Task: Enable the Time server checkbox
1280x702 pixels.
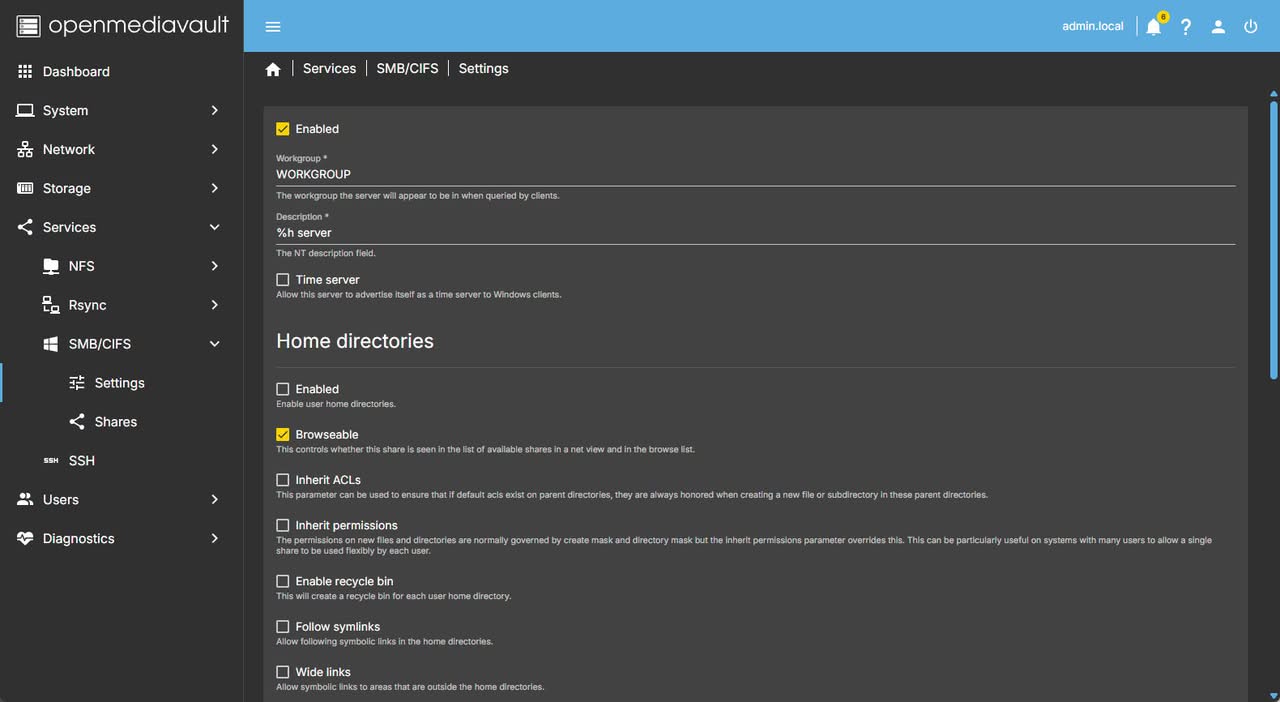Action: tap(283, 280)
